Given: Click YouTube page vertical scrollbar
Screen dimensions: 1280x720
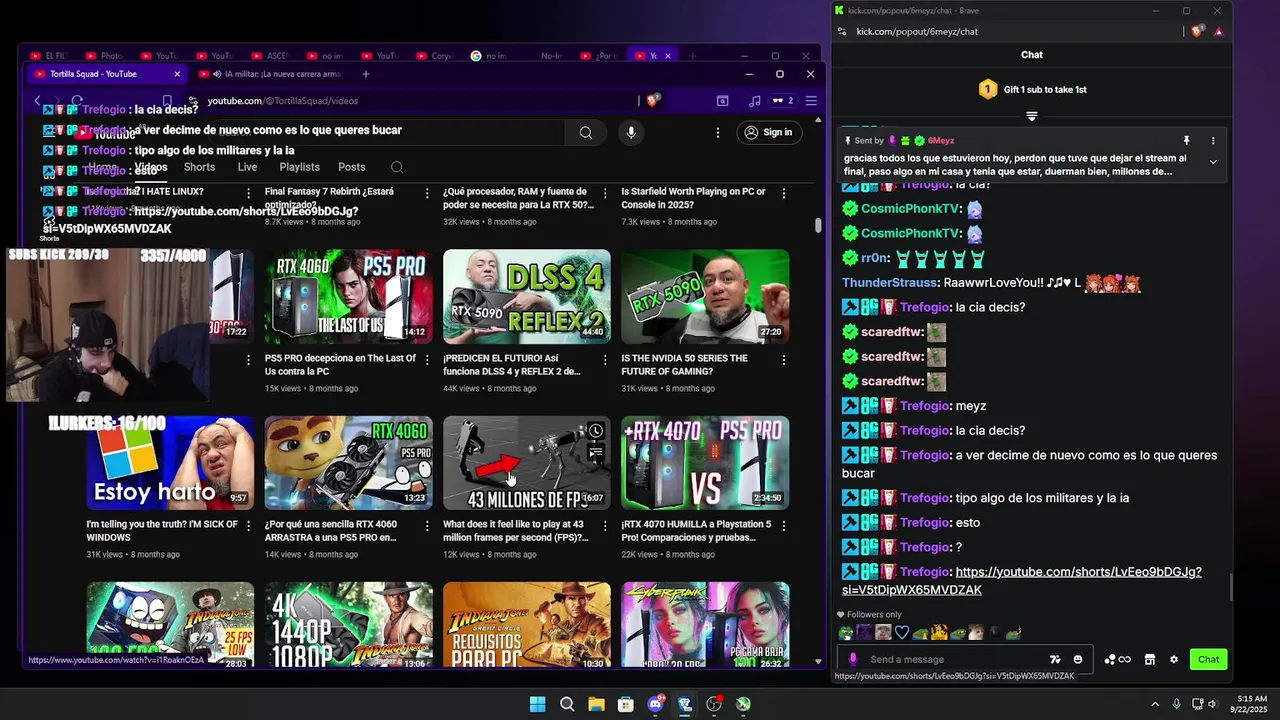Looking at the screenshot, I should 817,226.
